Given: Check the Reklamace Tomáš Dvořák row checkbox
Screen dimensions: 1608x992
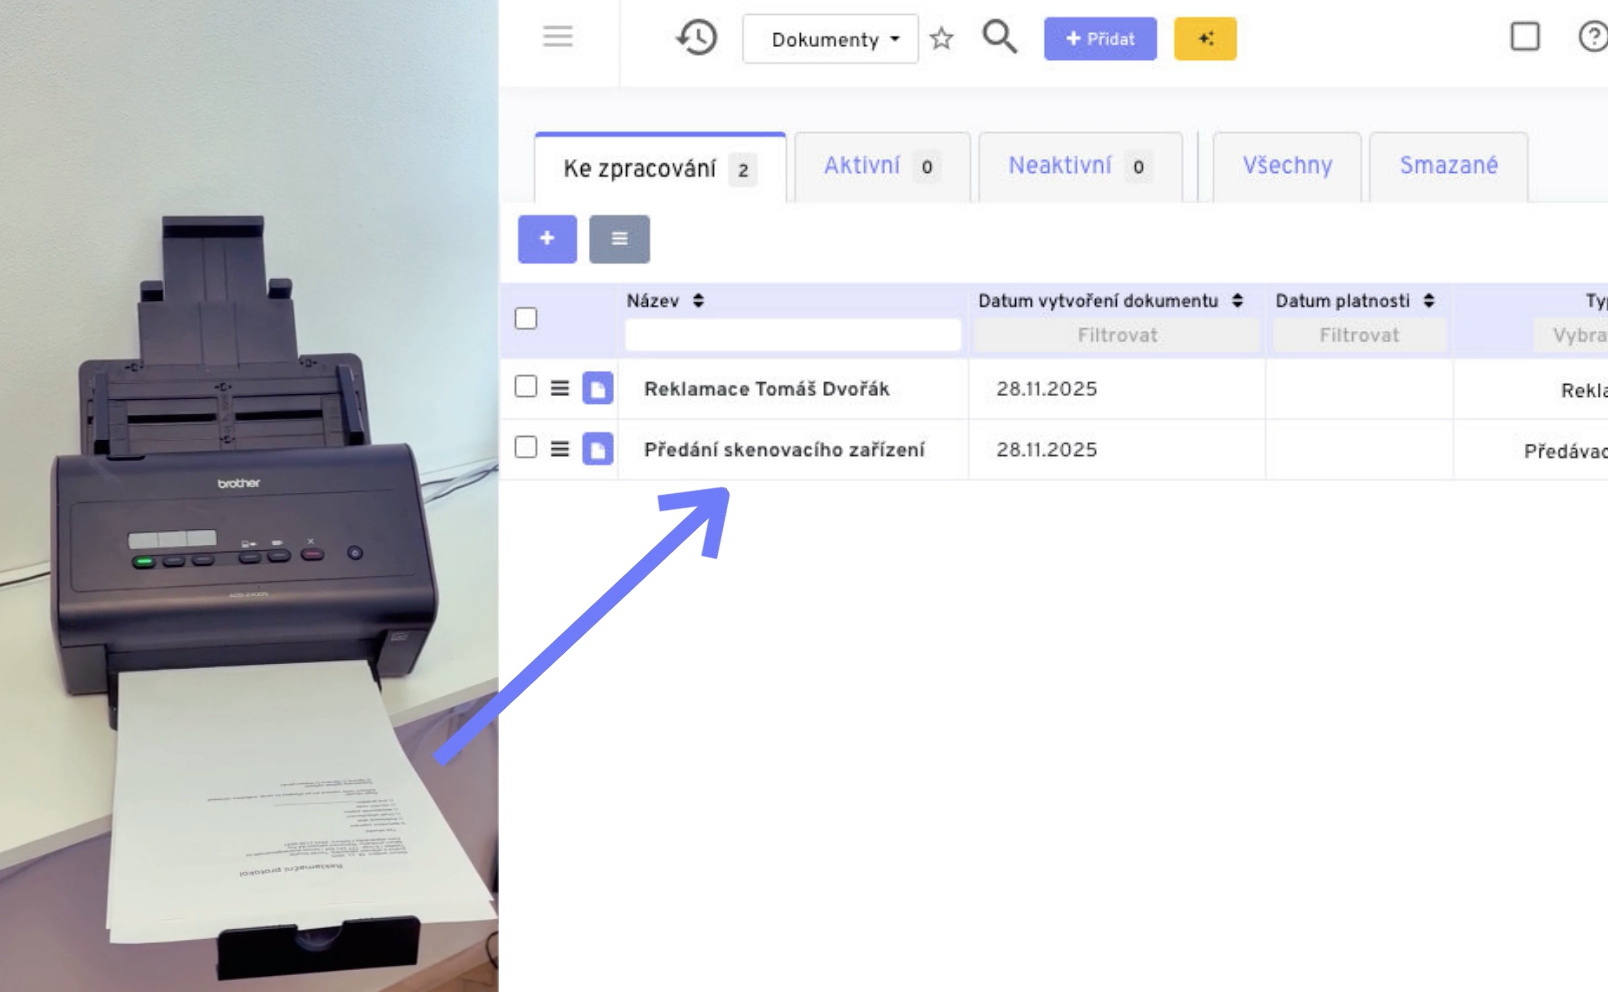Looking at the screenshot, I should (526, 387).
